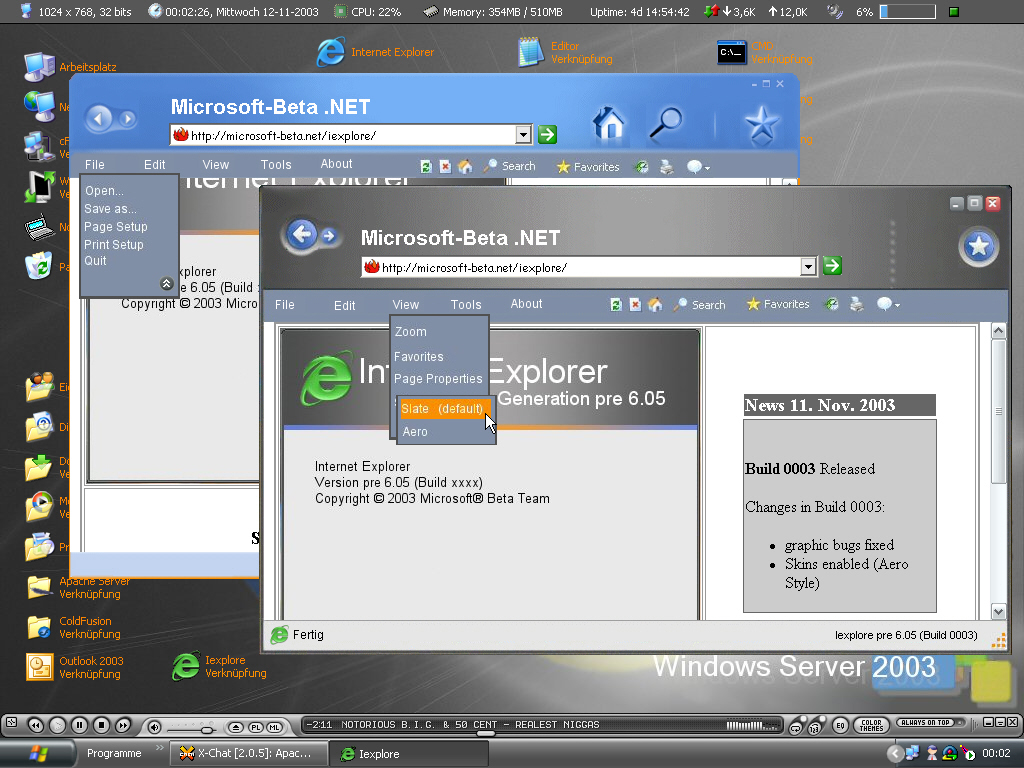This screenshot has width=1024, height=768.
Task: Click the blue back arrow in front browser window
Action: click(301, 235)
